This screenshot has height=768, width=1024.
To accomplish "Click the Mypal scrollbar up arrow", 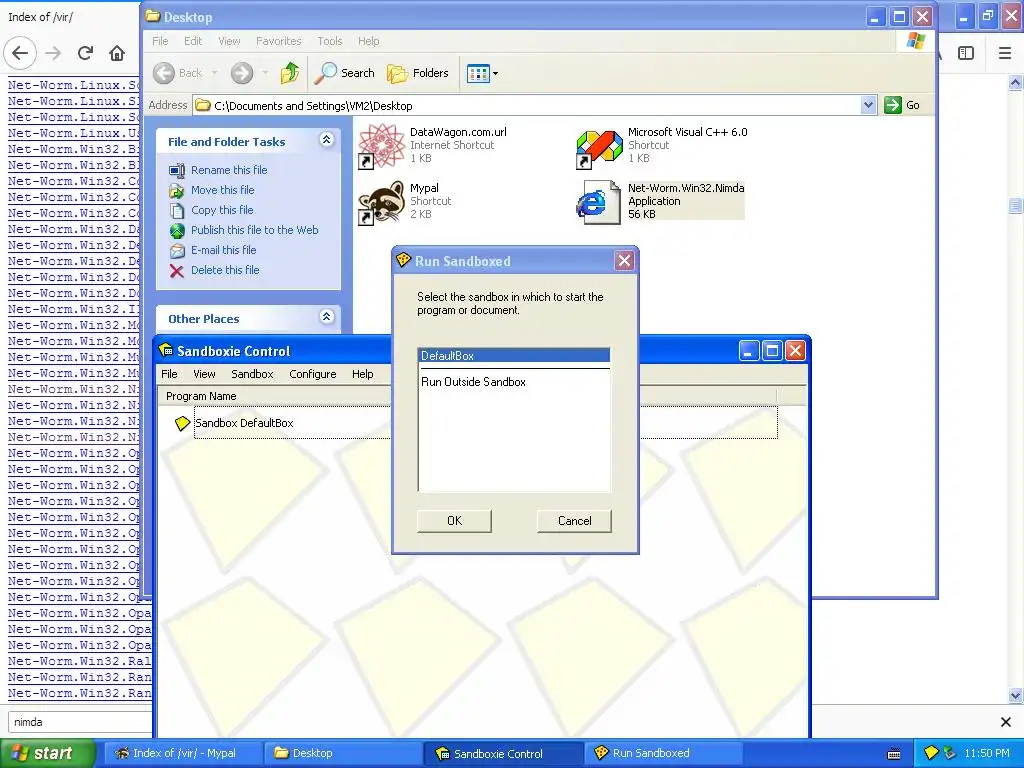I will tap(1016, 82).
